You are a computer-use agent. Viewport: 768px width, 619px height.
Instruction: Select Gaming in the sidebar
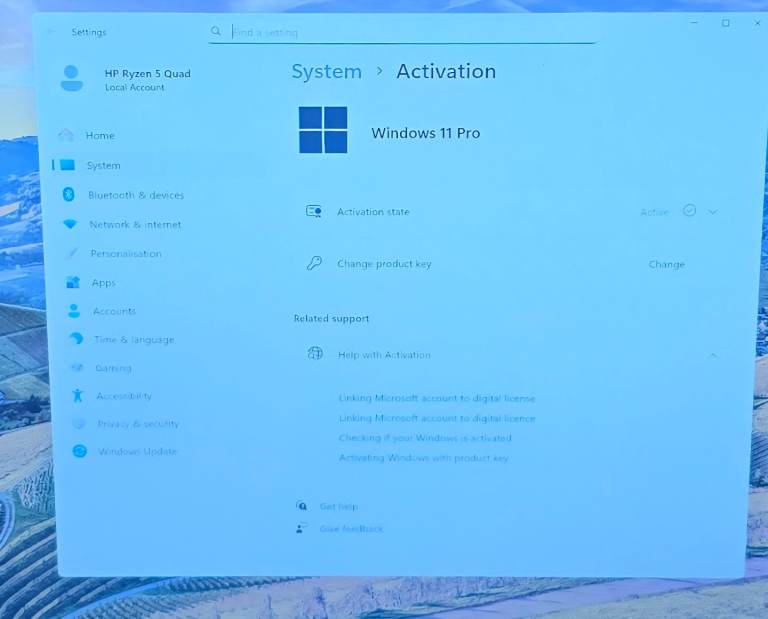coord(113,368)
